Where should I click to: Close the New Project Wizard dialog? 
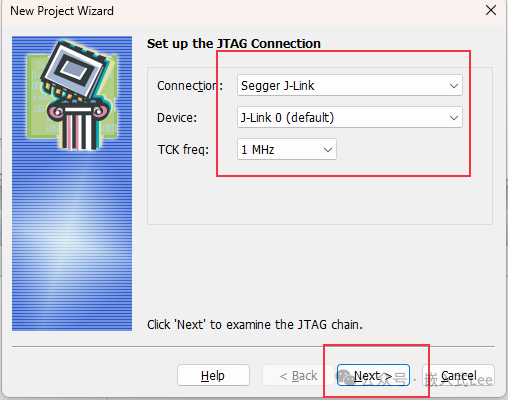(491, 10)
